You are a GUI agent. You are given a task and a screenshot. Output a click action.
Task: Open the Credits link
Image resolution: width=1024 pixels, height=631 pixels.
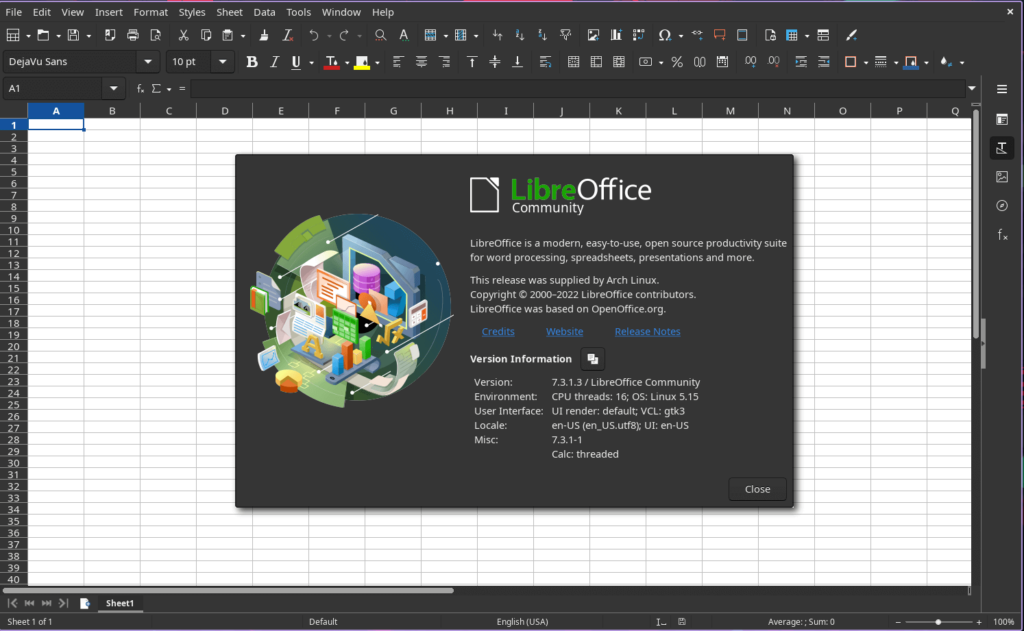coord(498,331)
